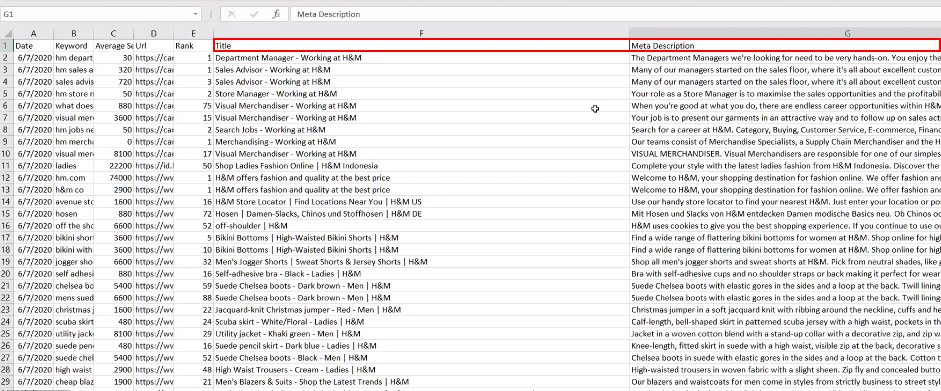Select cell 'Search Jobs - Working at H&M'
This screenshot has height=391, width=941.
(421, 130)
